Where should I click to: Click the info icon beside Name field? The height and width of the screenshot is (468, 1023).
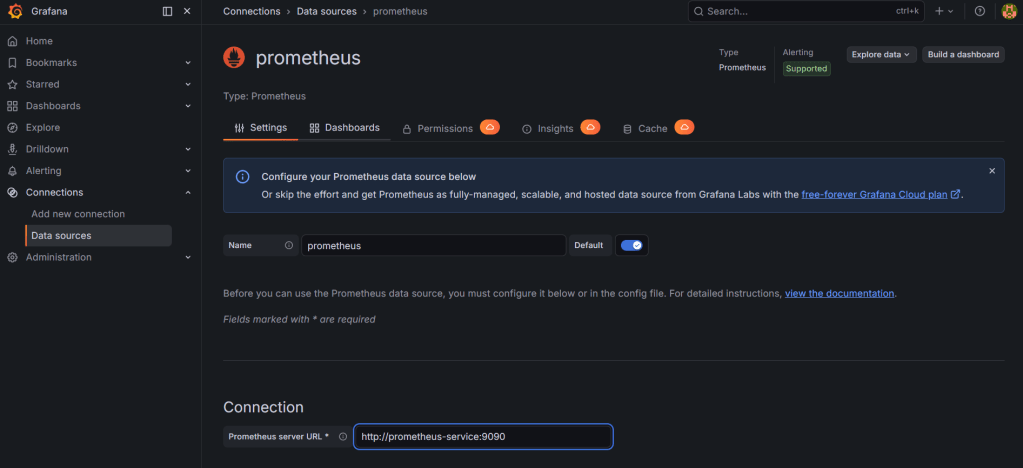(289, 245)
